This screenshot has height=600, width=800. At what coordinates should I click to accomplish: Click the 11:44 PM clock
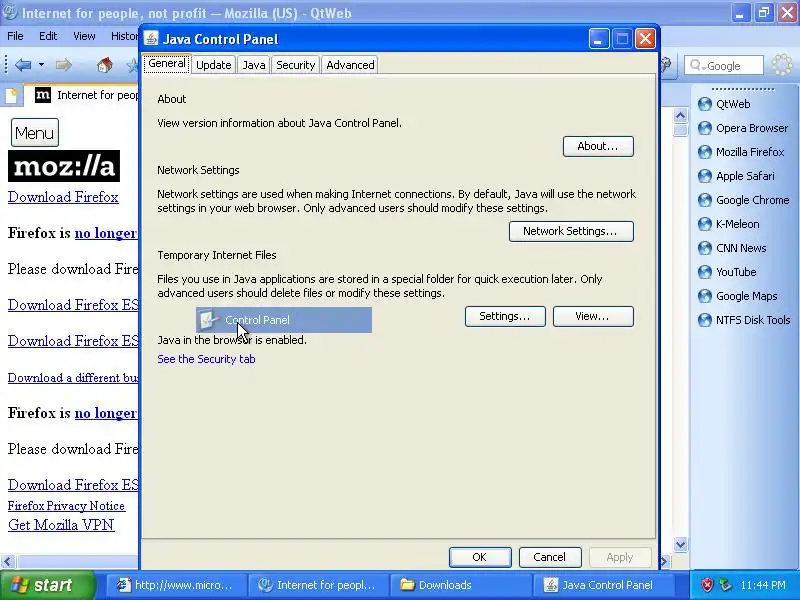click(x=763, y=585)
